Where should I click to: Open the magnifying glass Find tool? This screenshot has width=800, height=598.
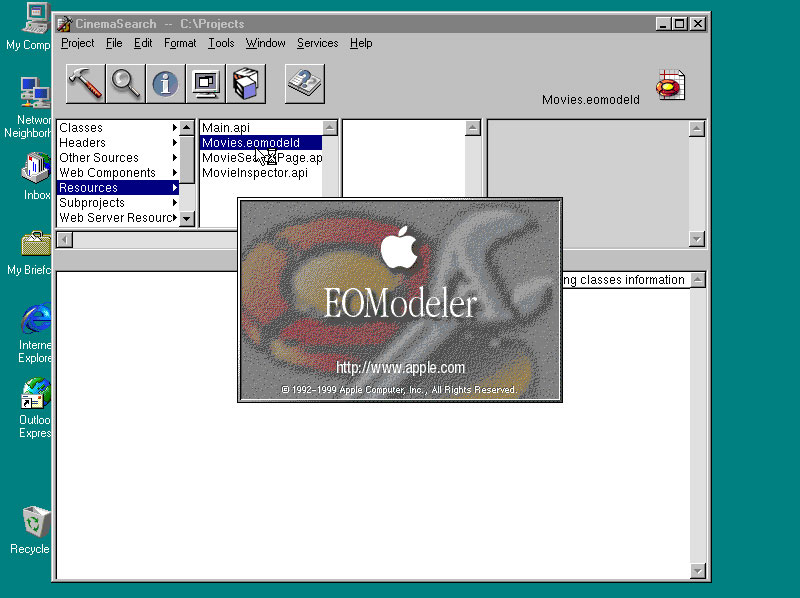click(x=126, y=84)
